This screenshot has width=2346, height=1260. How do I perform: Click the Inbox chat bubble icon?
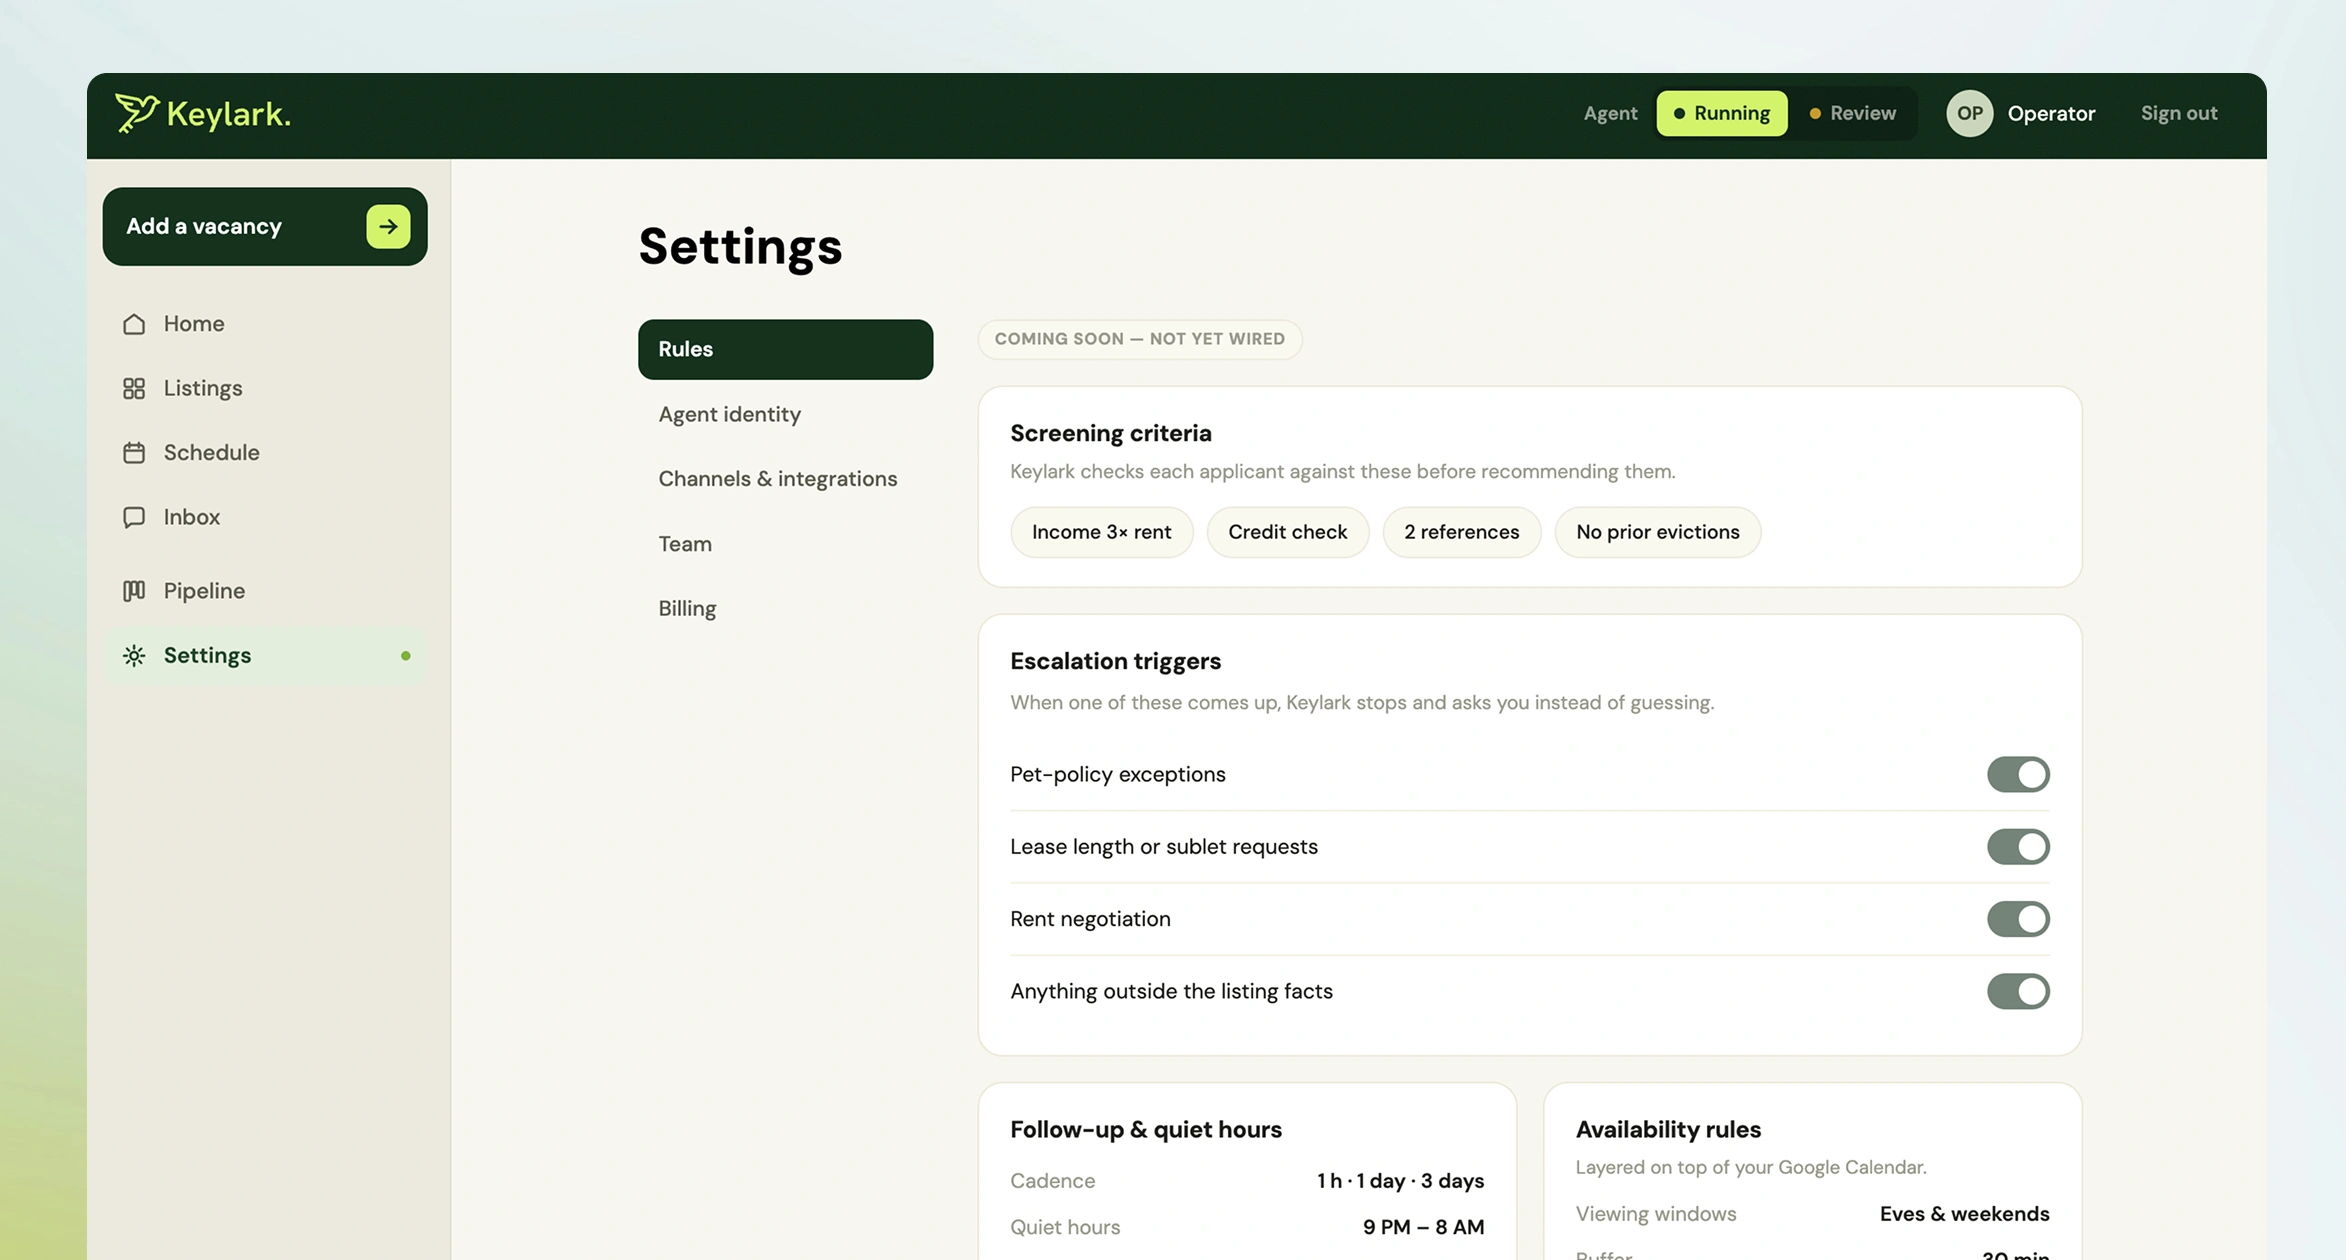pyautogui.click(x=134, y=517)
